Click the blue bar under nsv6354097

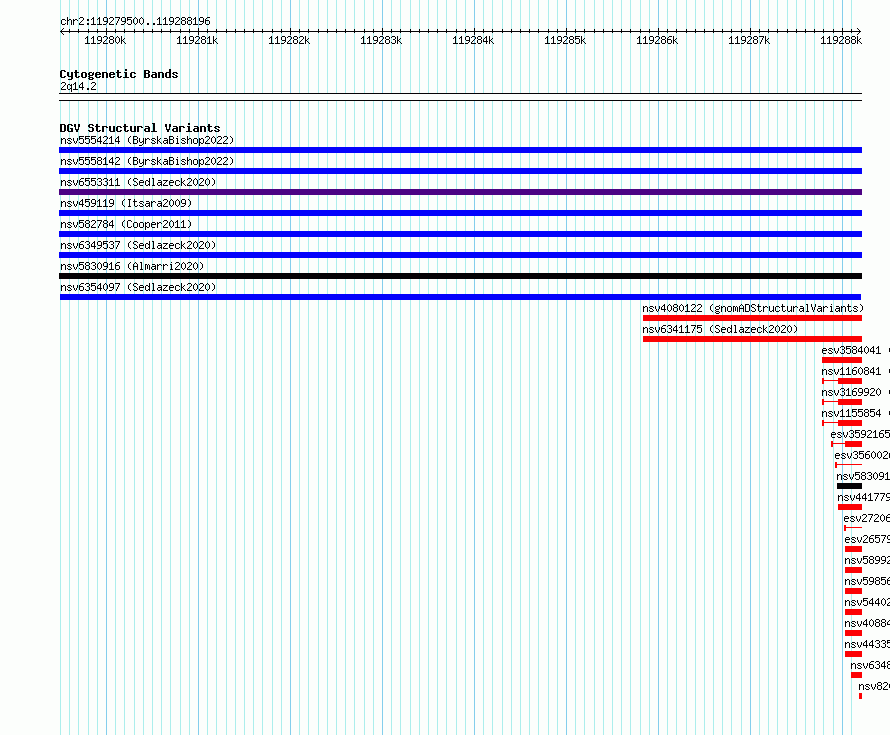(460, 297)
